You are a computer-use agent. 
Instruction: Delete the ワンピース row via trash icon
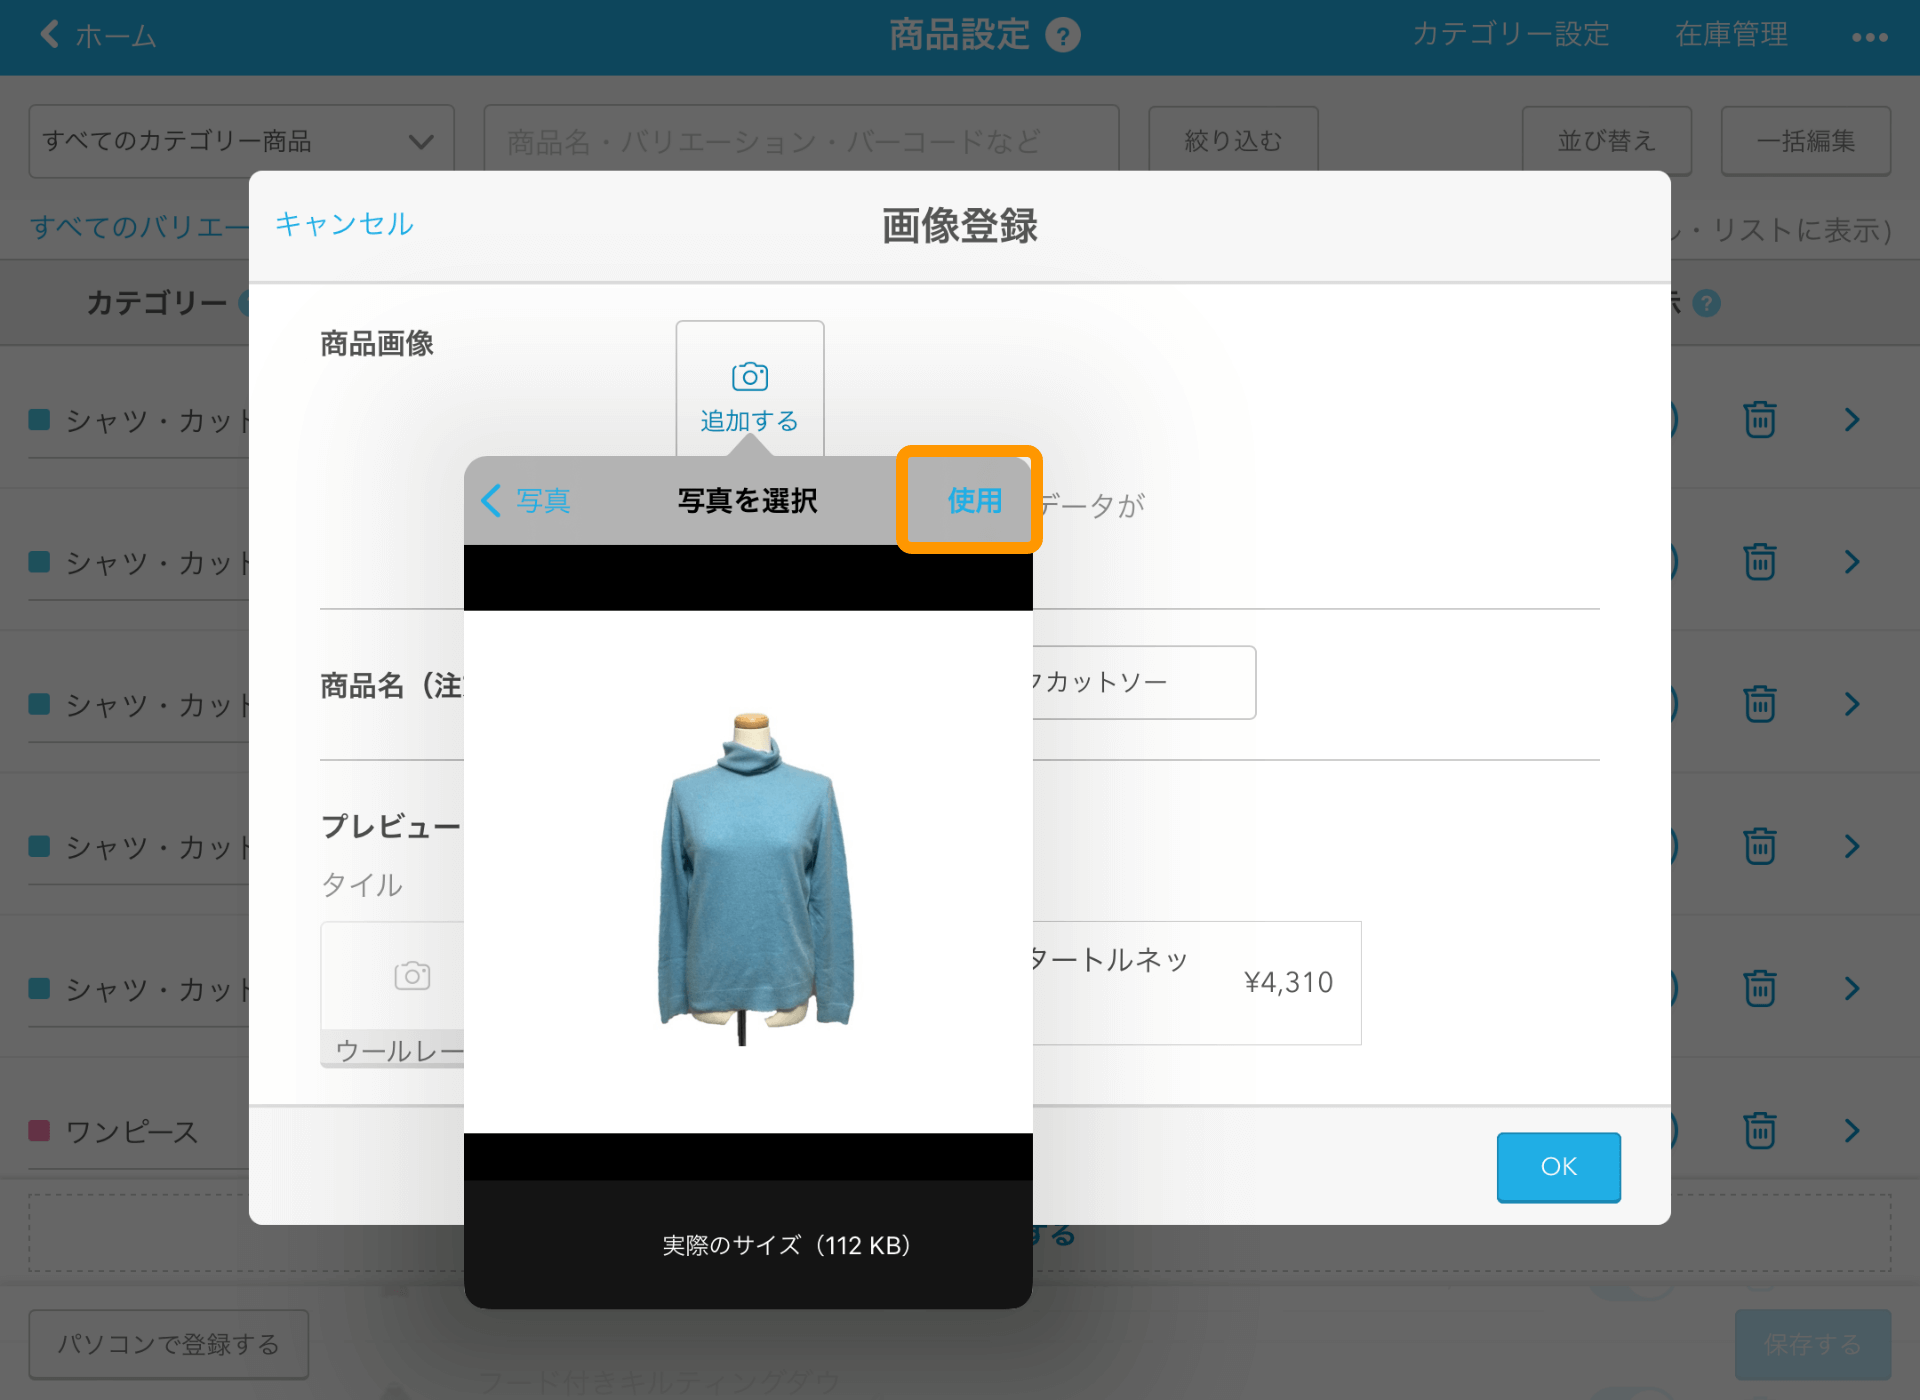point(1760,1130)
